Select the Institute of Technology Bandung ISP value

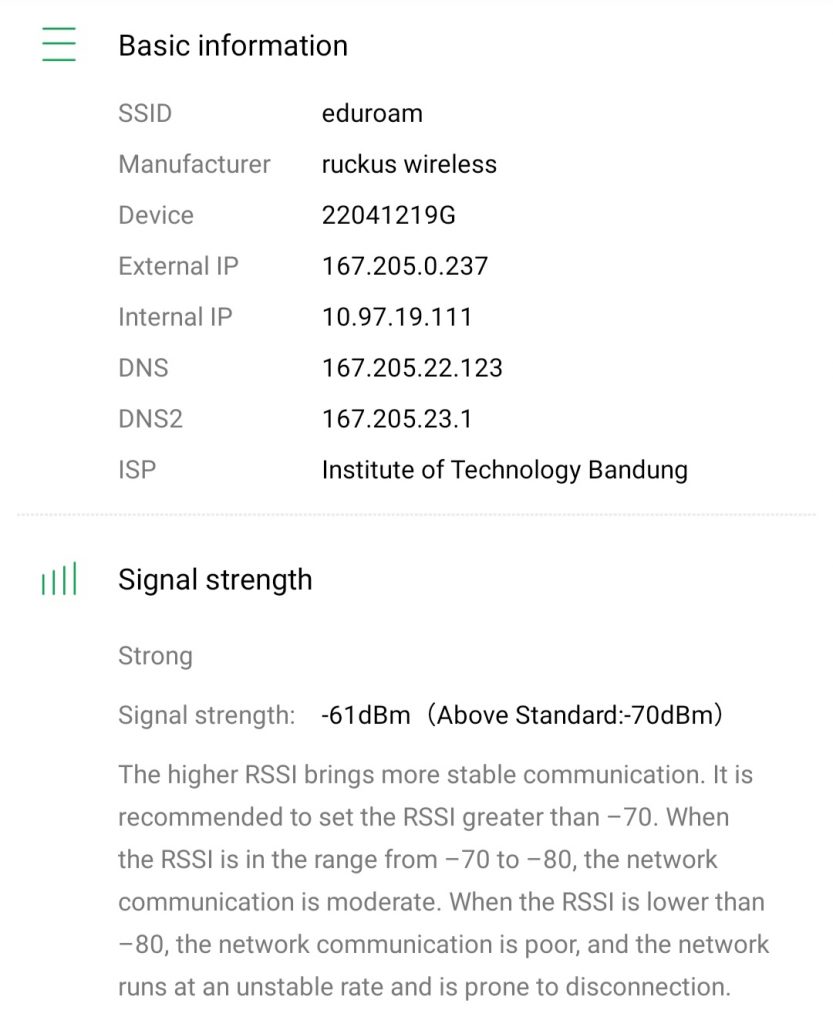[x=504, y=470]
